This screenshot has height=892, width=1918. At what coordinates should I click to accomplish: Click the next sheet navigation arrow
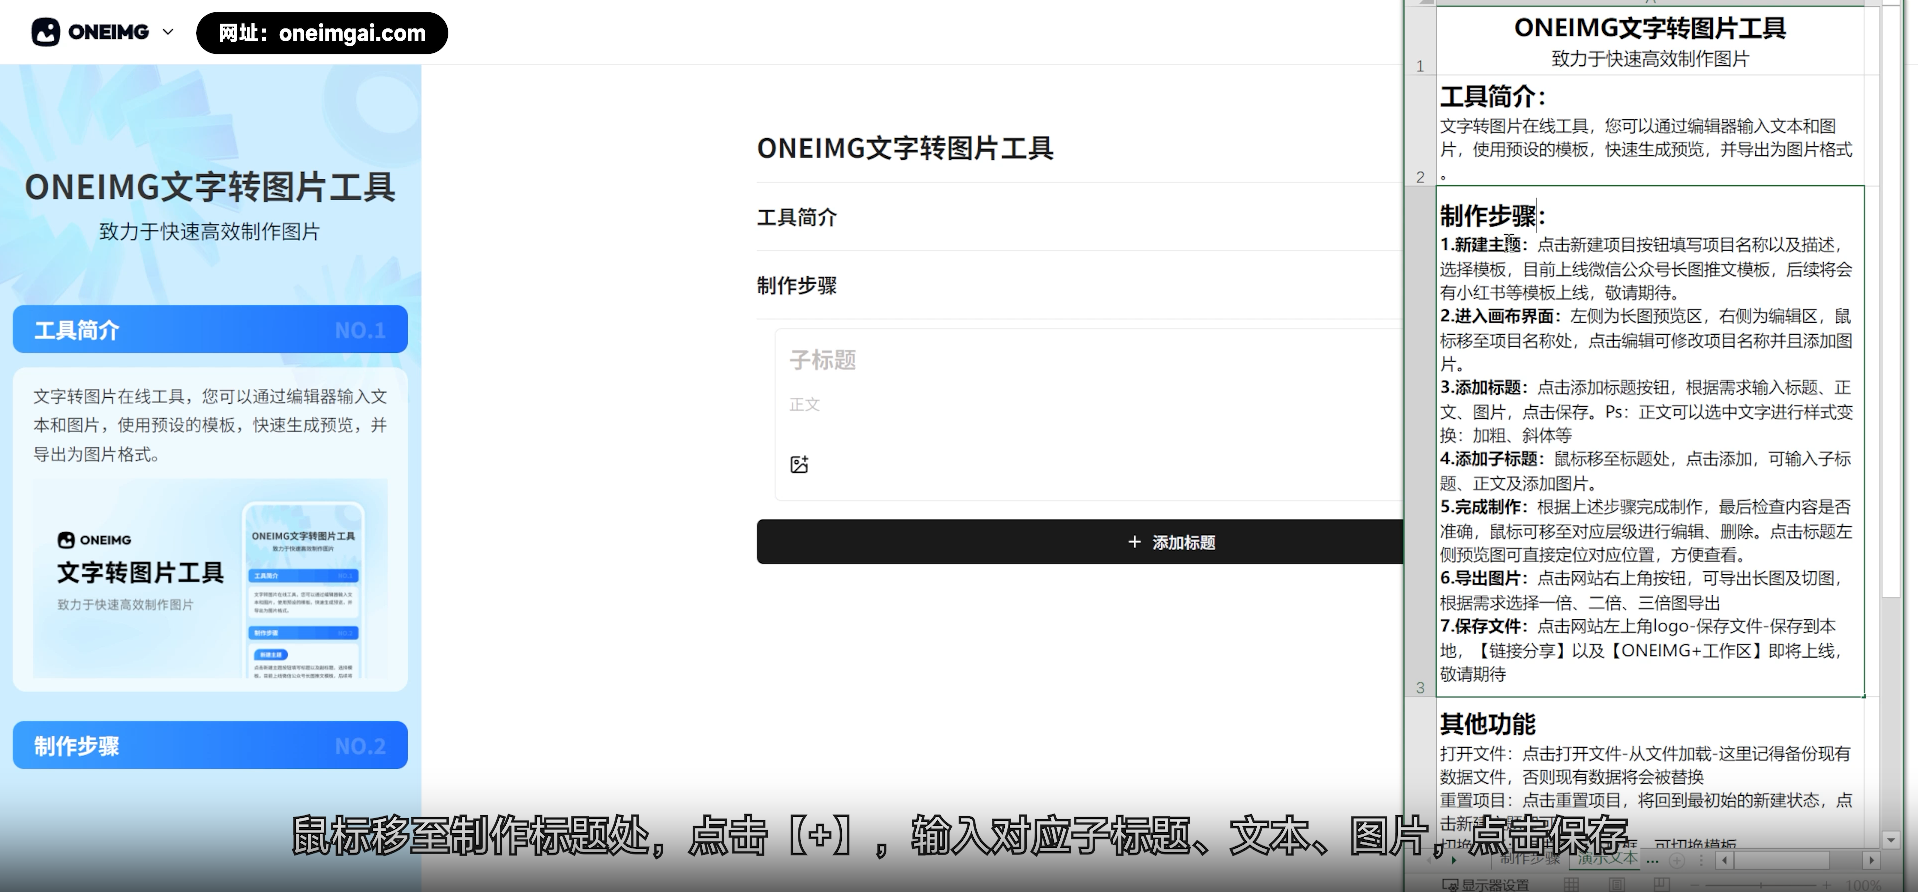click(x=1454, y=860)
